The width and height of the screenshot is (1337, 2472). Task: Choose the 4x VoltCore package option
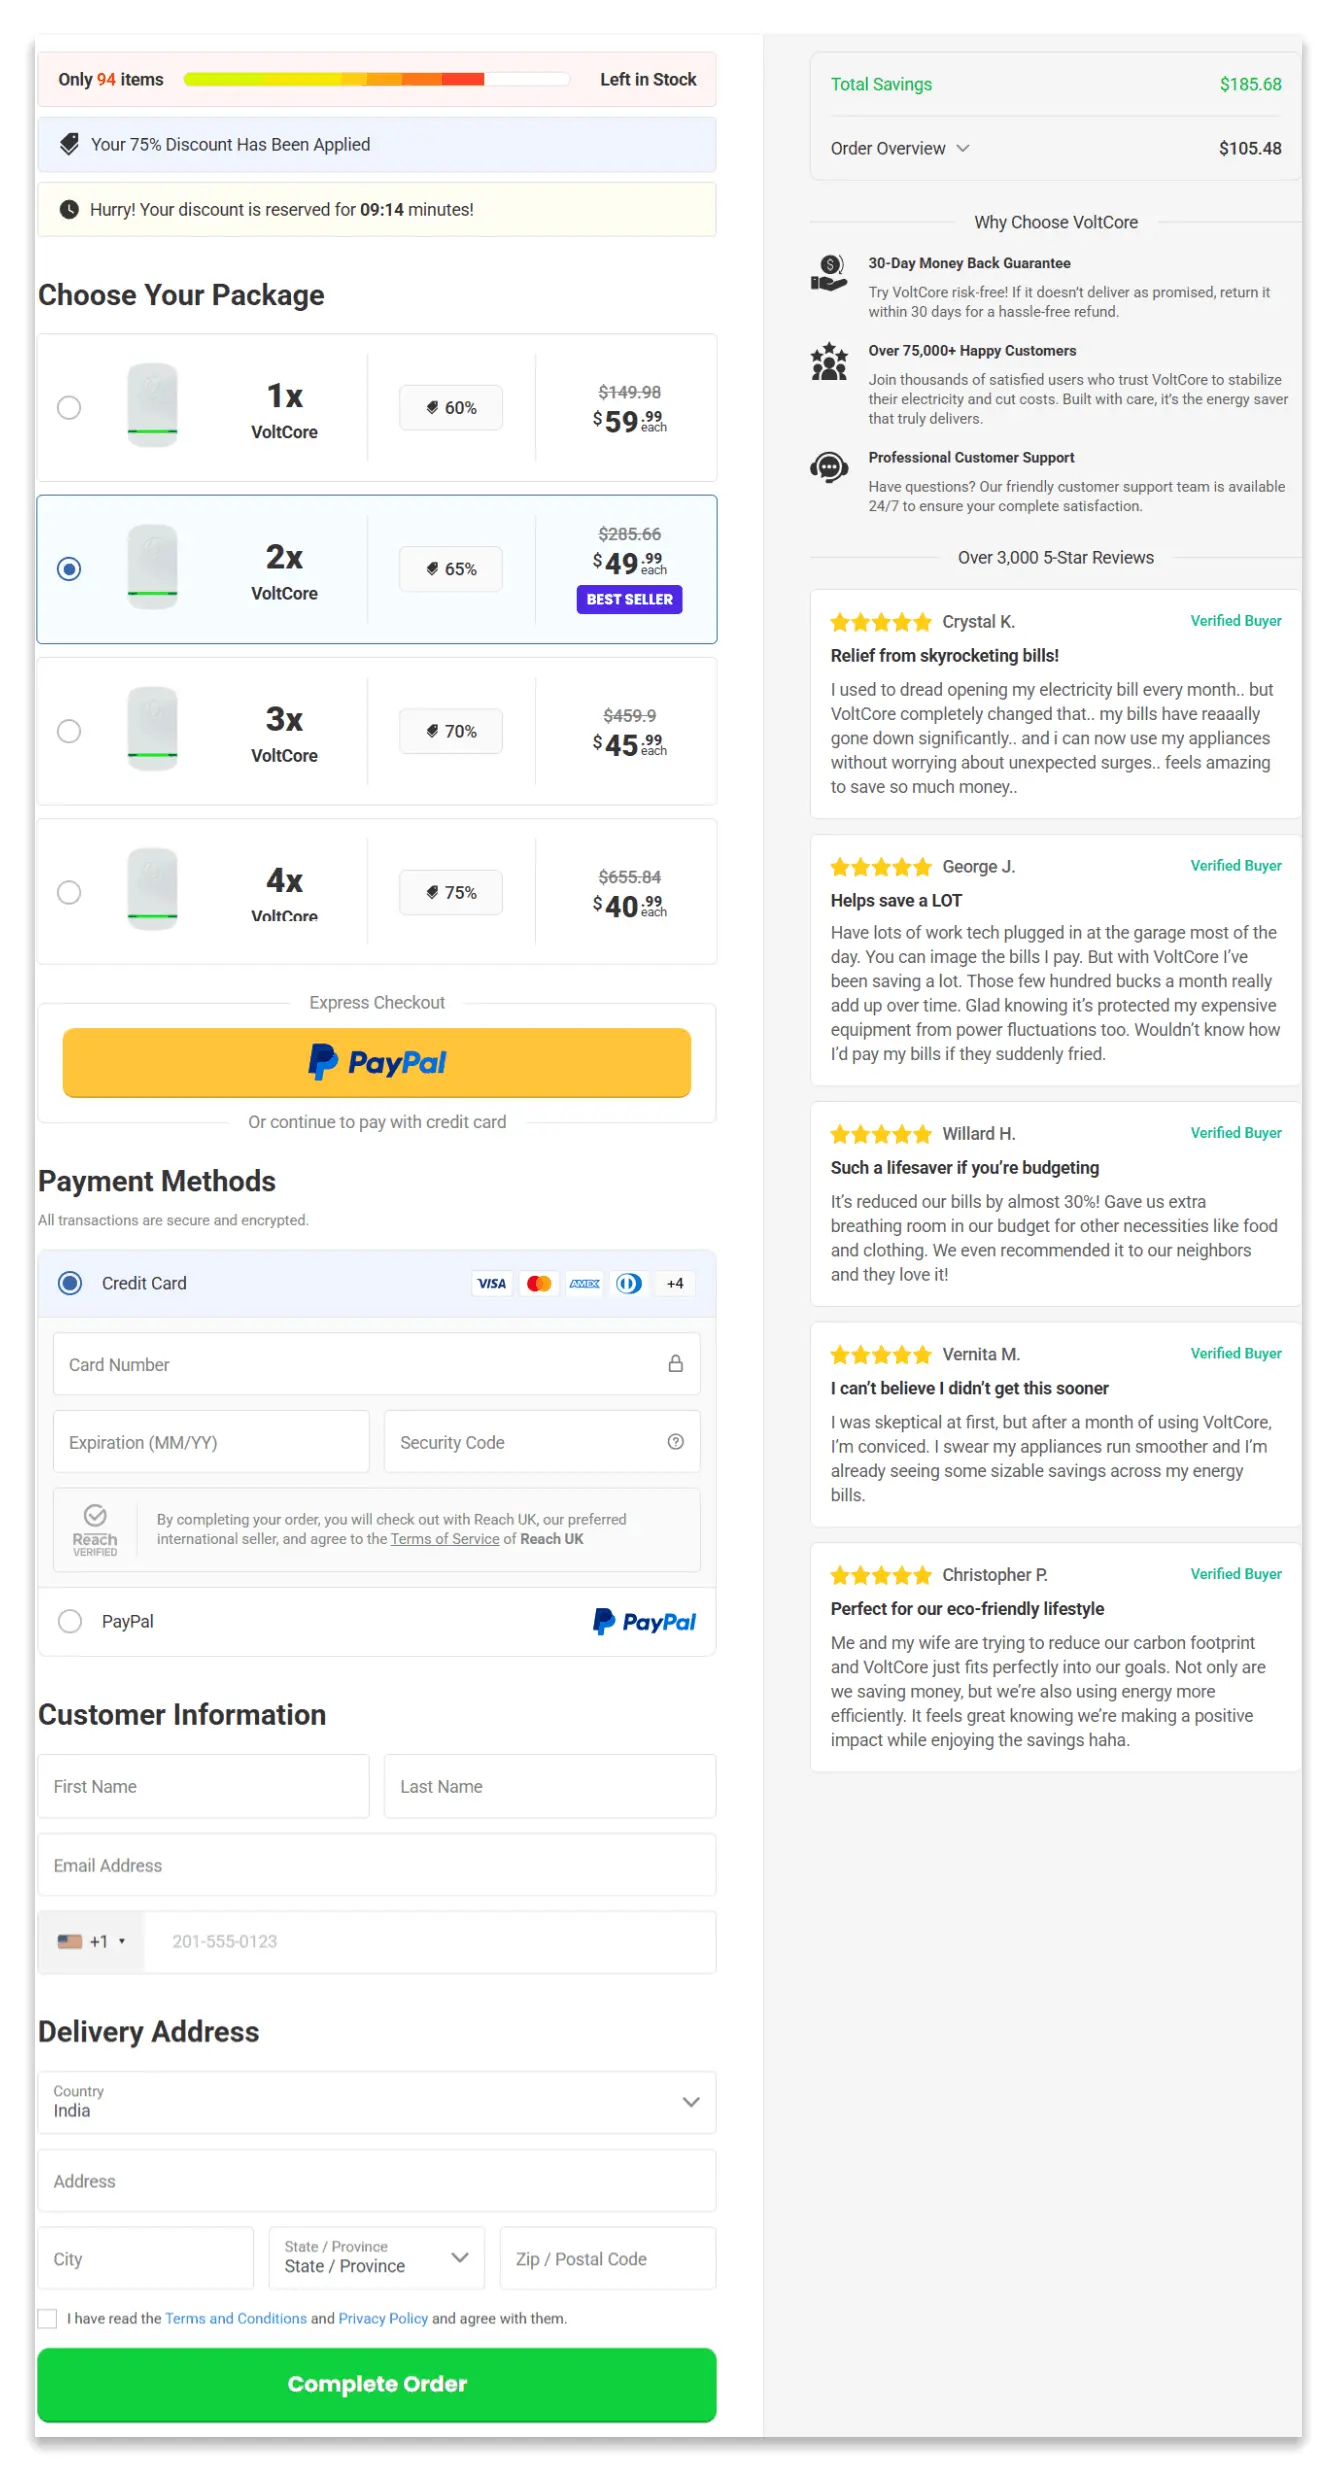[69, 892]
